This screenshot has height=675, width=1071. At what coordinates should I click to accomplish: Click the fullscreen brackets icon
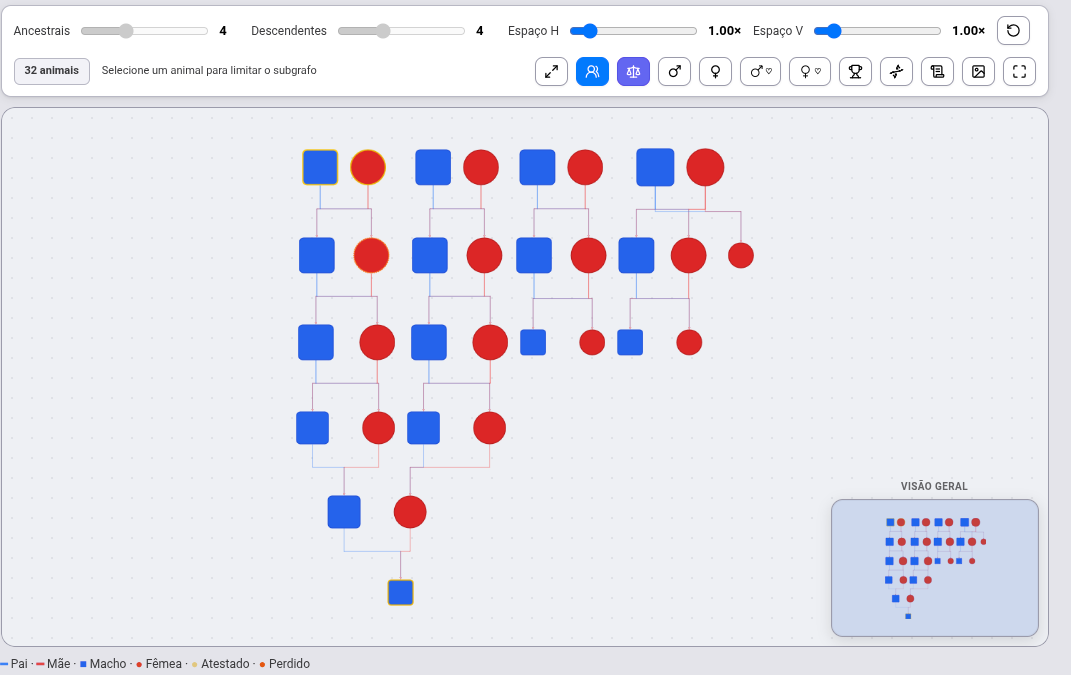[1019, 71]
